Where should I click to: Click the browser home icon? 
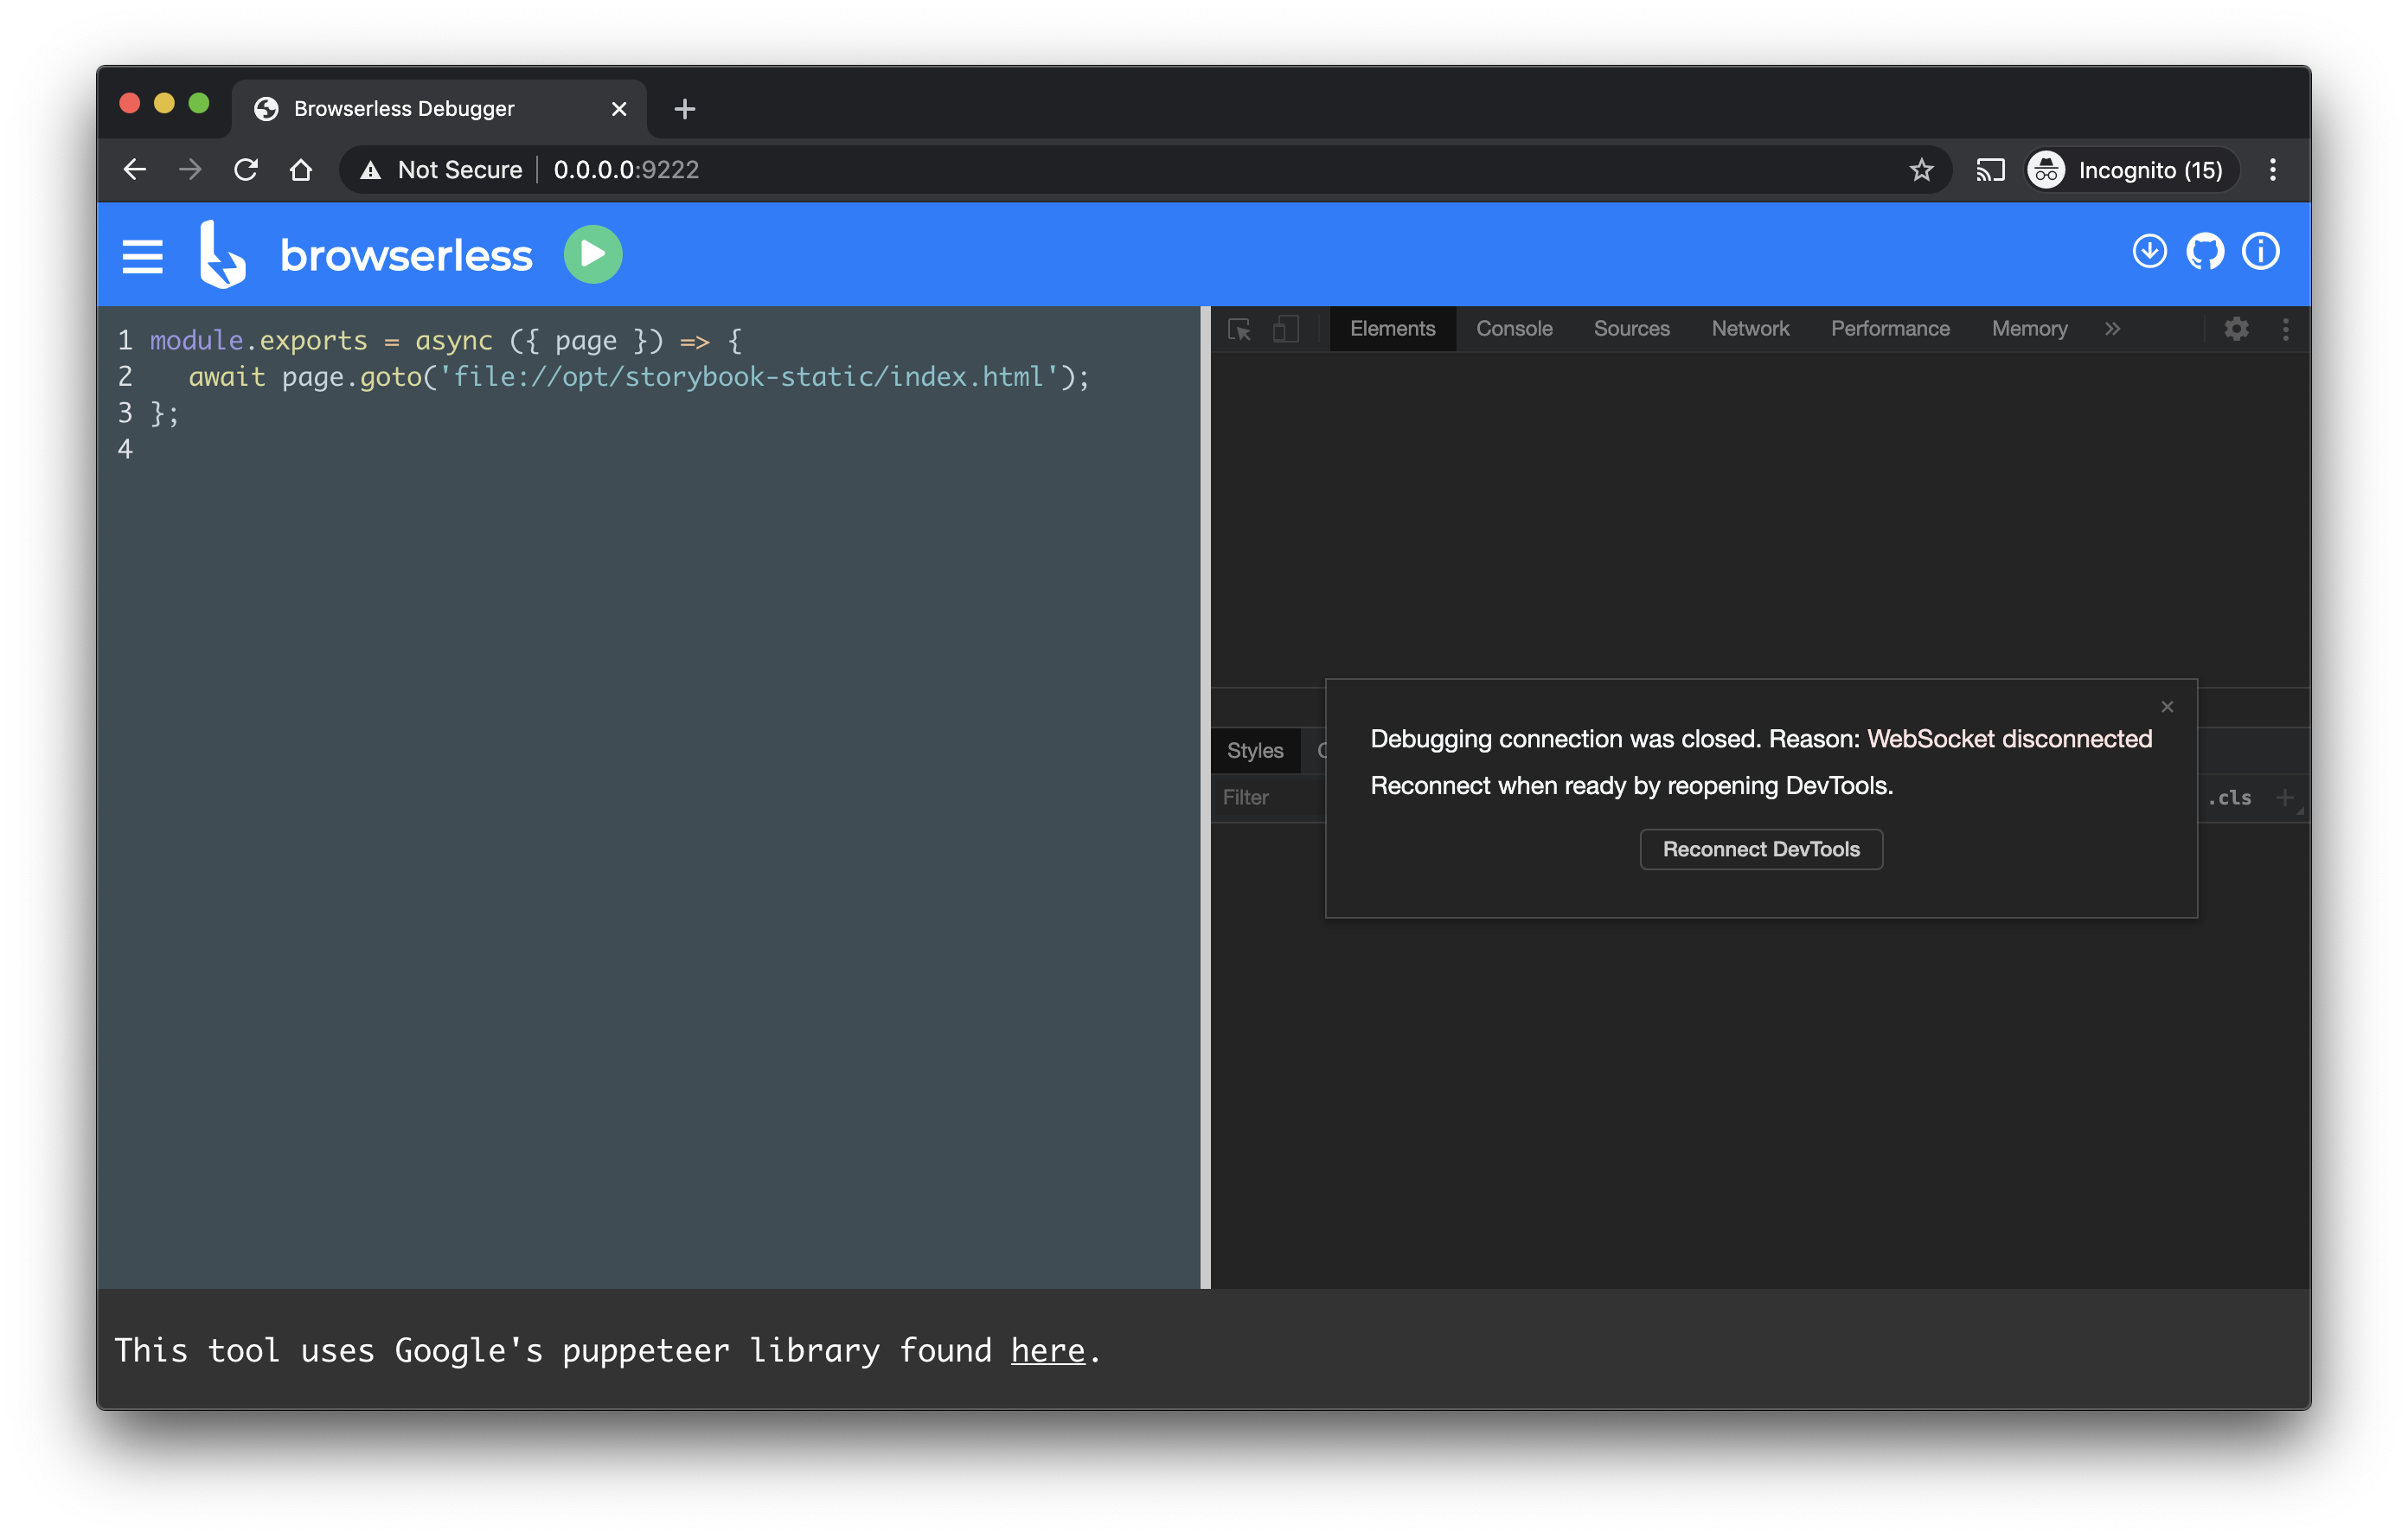point(301,170)
